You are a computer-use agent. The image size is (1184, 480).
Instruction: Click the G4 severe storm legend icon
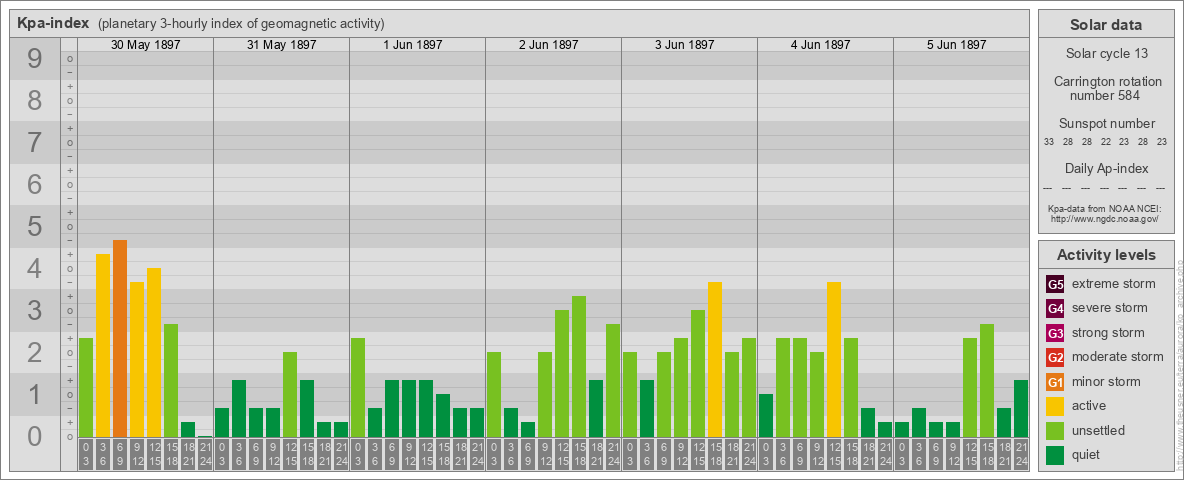[x=1055, y=308]
